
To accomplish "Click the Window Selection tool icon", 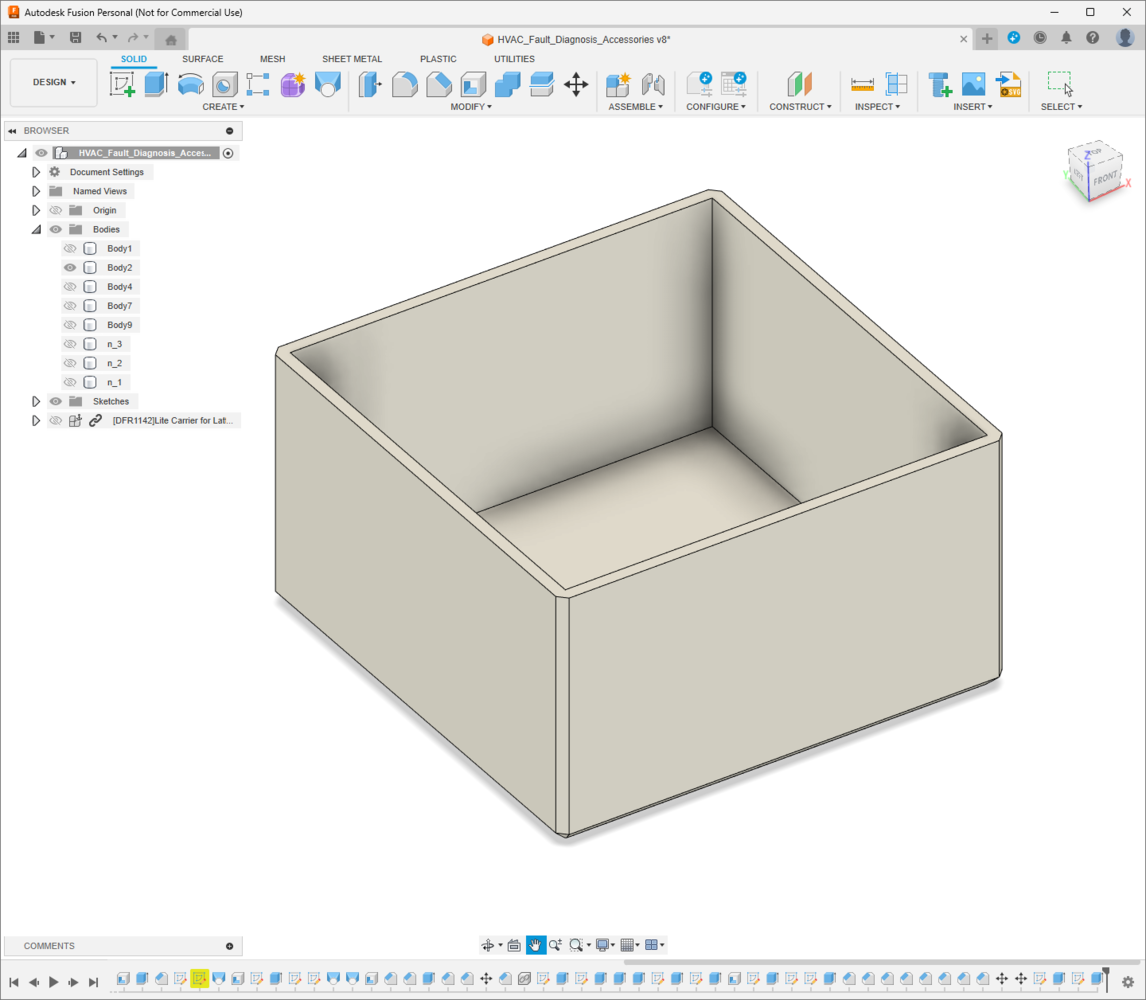I will pyautogui.click(x=1060, y=83).
